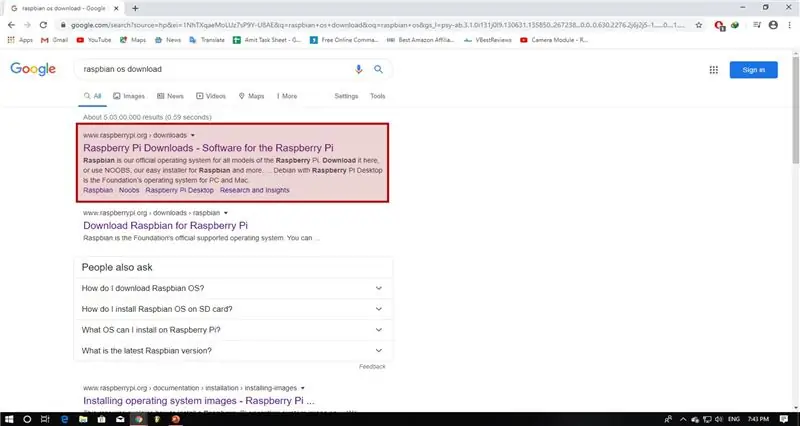Open the Noobs sitelink

[129, 190]
